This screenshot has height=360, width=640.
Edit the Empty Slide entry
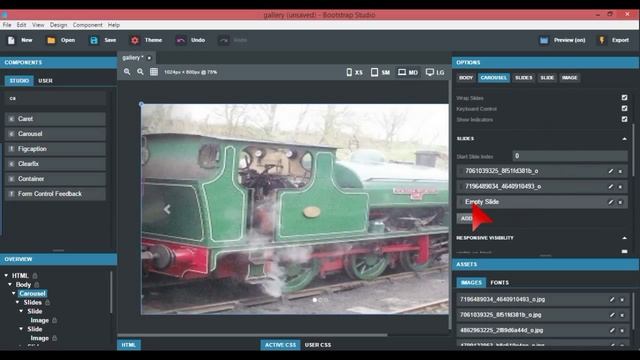(611, 202)
